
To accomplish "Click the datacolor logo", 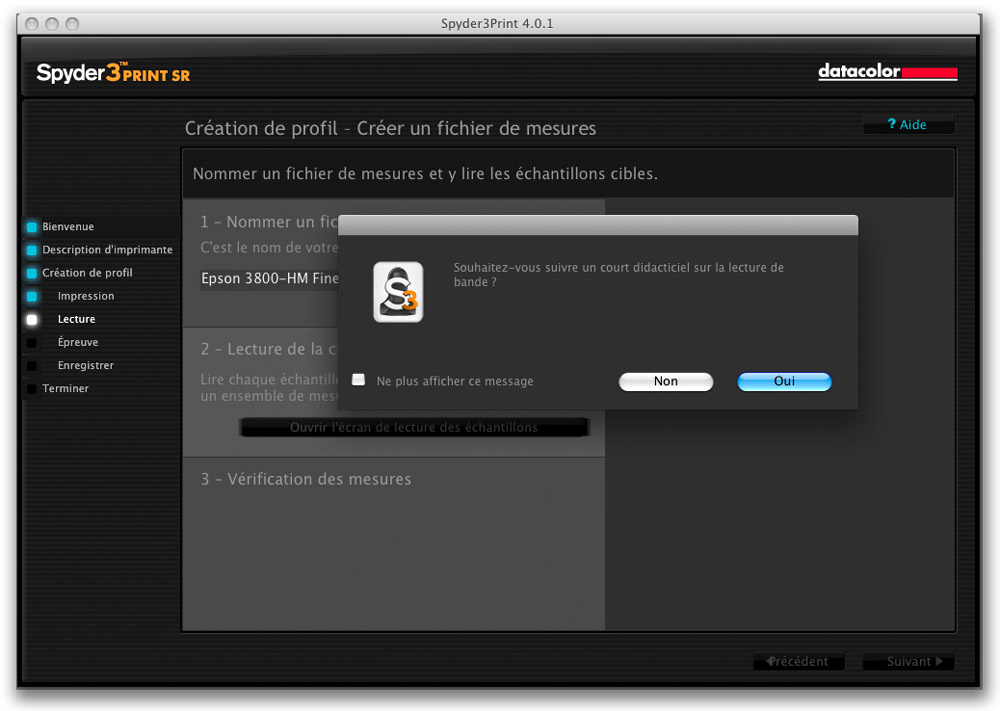I will tap(888, 71).
